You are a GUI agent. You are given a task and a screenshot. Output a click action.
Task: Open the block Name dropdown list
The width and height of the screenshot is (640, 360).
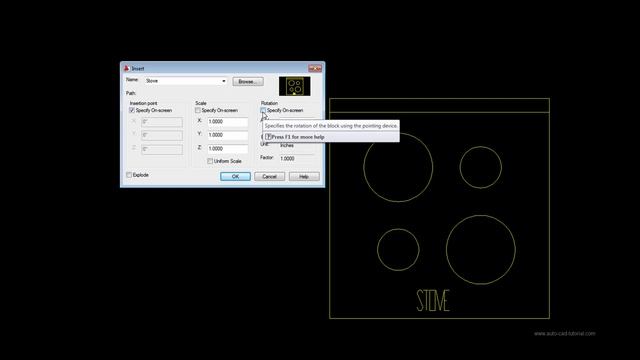coord(224,81)
